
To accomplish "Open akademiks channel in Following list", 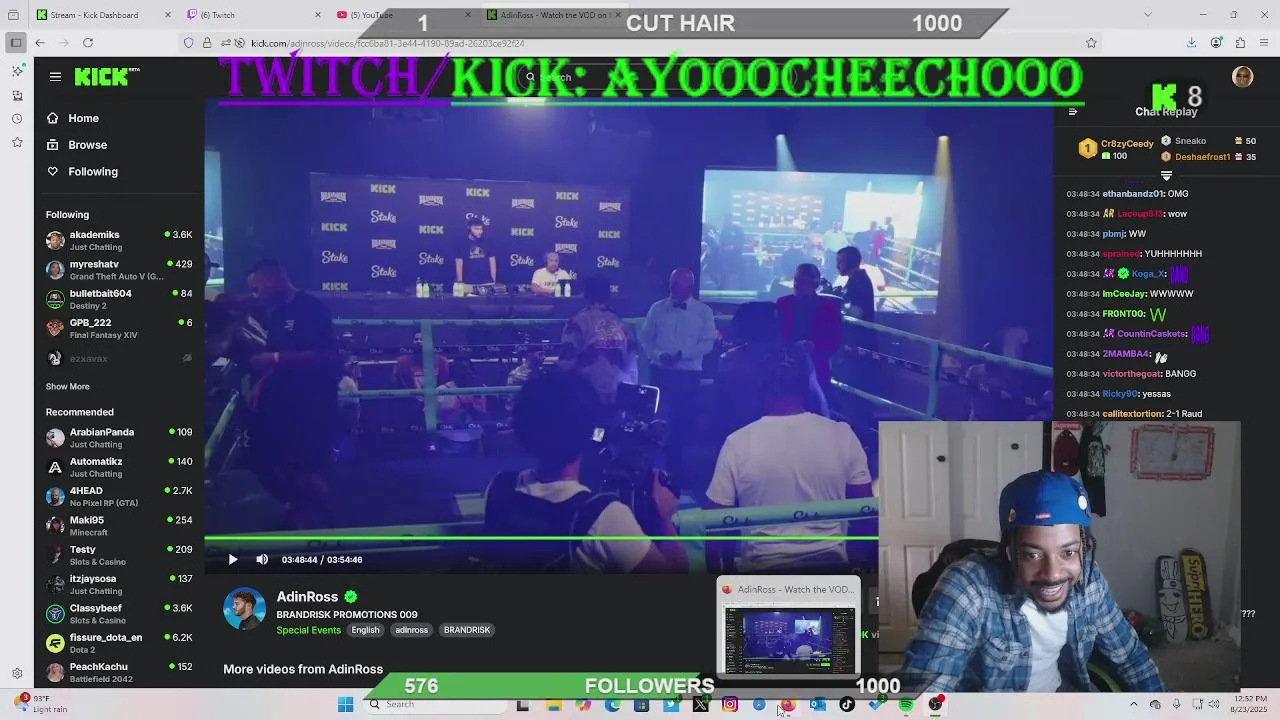I will (119, 240).
